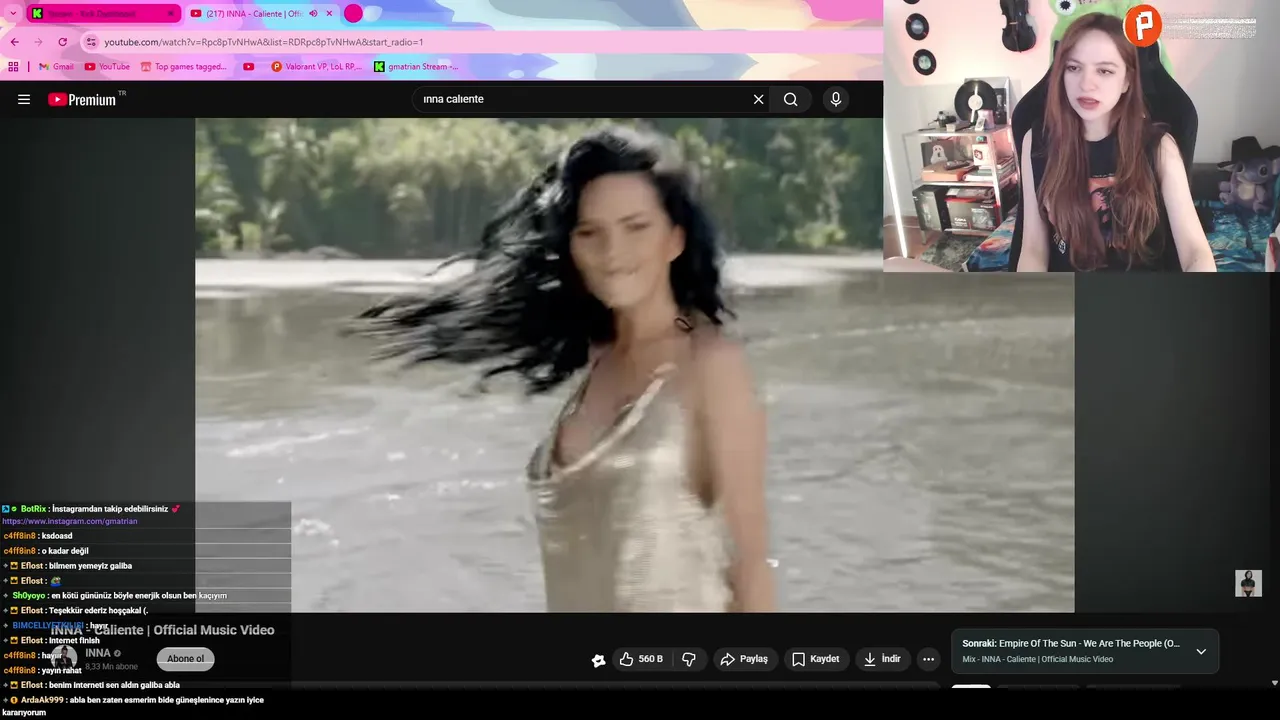Open new tab with pink circle button
1280x720 pixels.
[x=353, y=13]
